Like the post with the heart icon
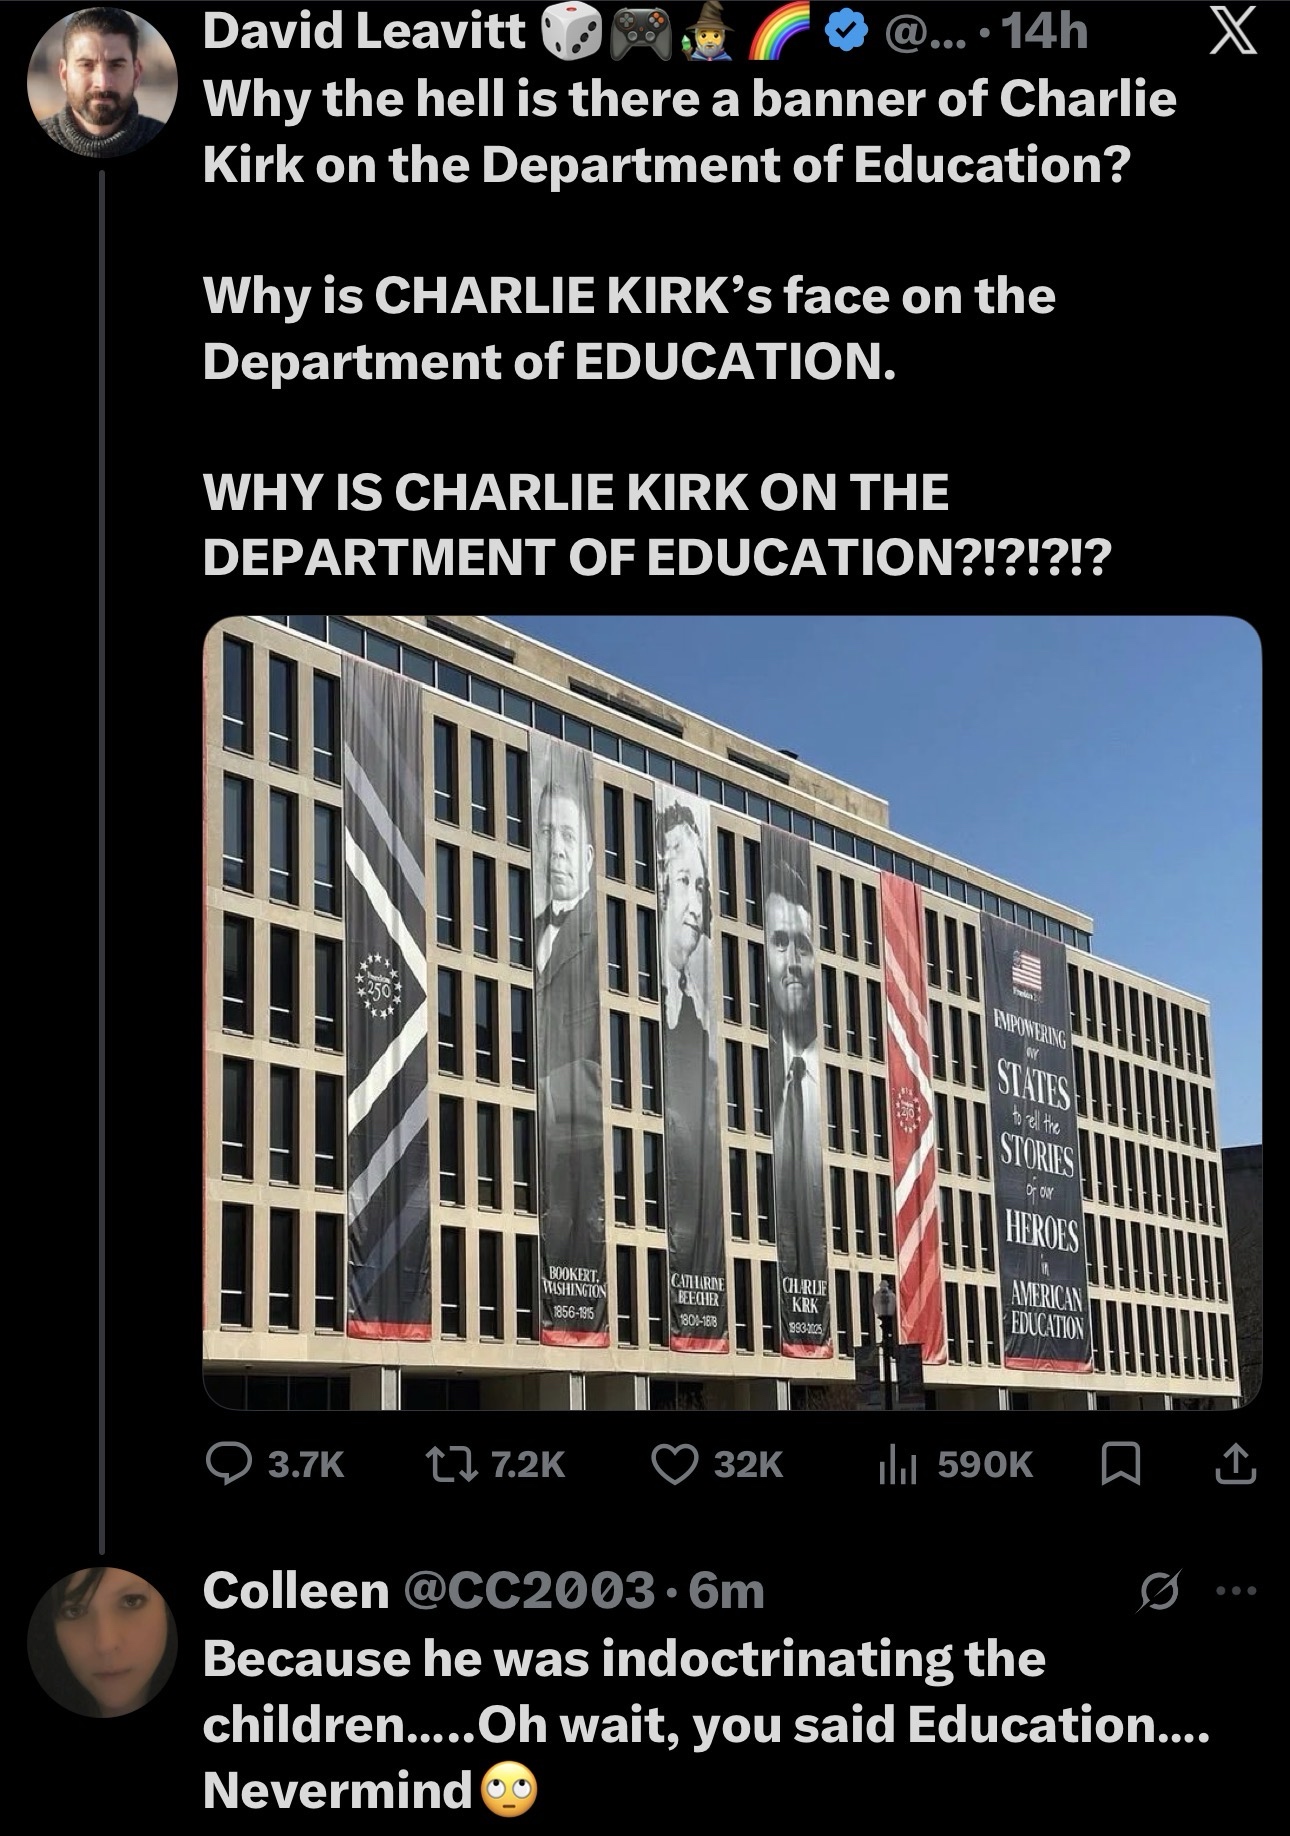This screenshot has height=1836, width=1290. (717, 1465)
